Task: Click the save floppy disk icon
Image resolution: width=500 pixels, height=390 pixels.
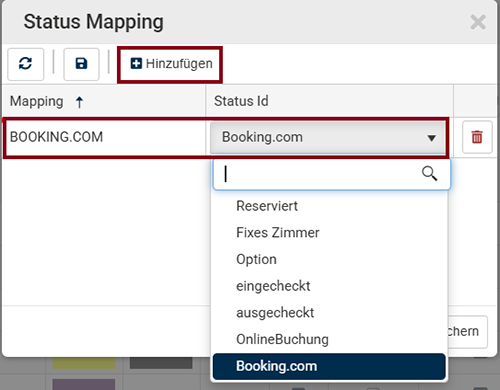Action: pyautogui.click(x=81, y=64)
